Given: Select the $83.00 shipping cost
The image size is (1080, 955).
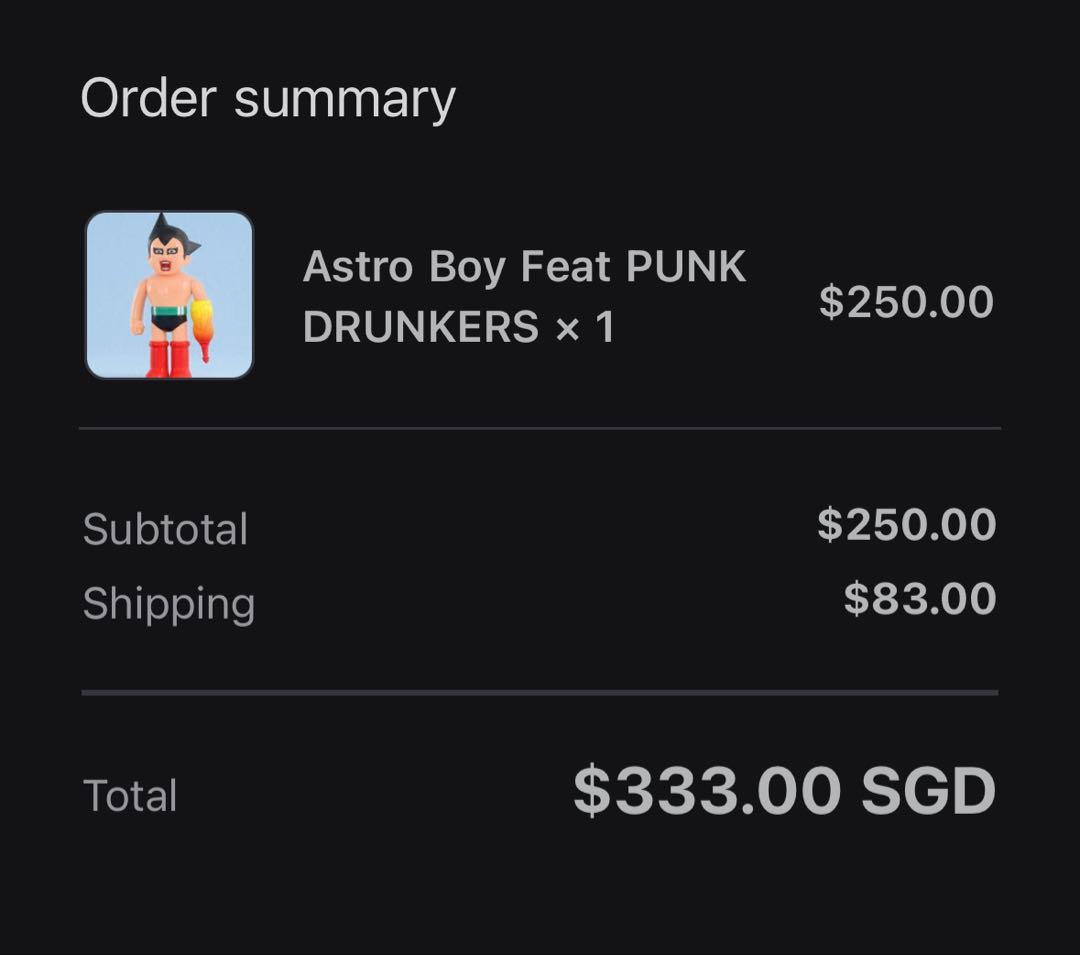Looking at the screenshot, I should [x=919, y=599].
